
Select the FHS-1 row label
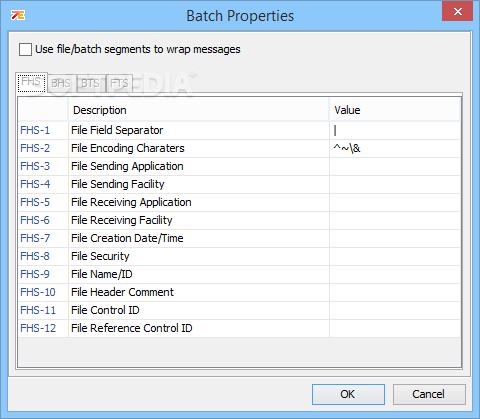pyautogui.click(x=35, y=130)
